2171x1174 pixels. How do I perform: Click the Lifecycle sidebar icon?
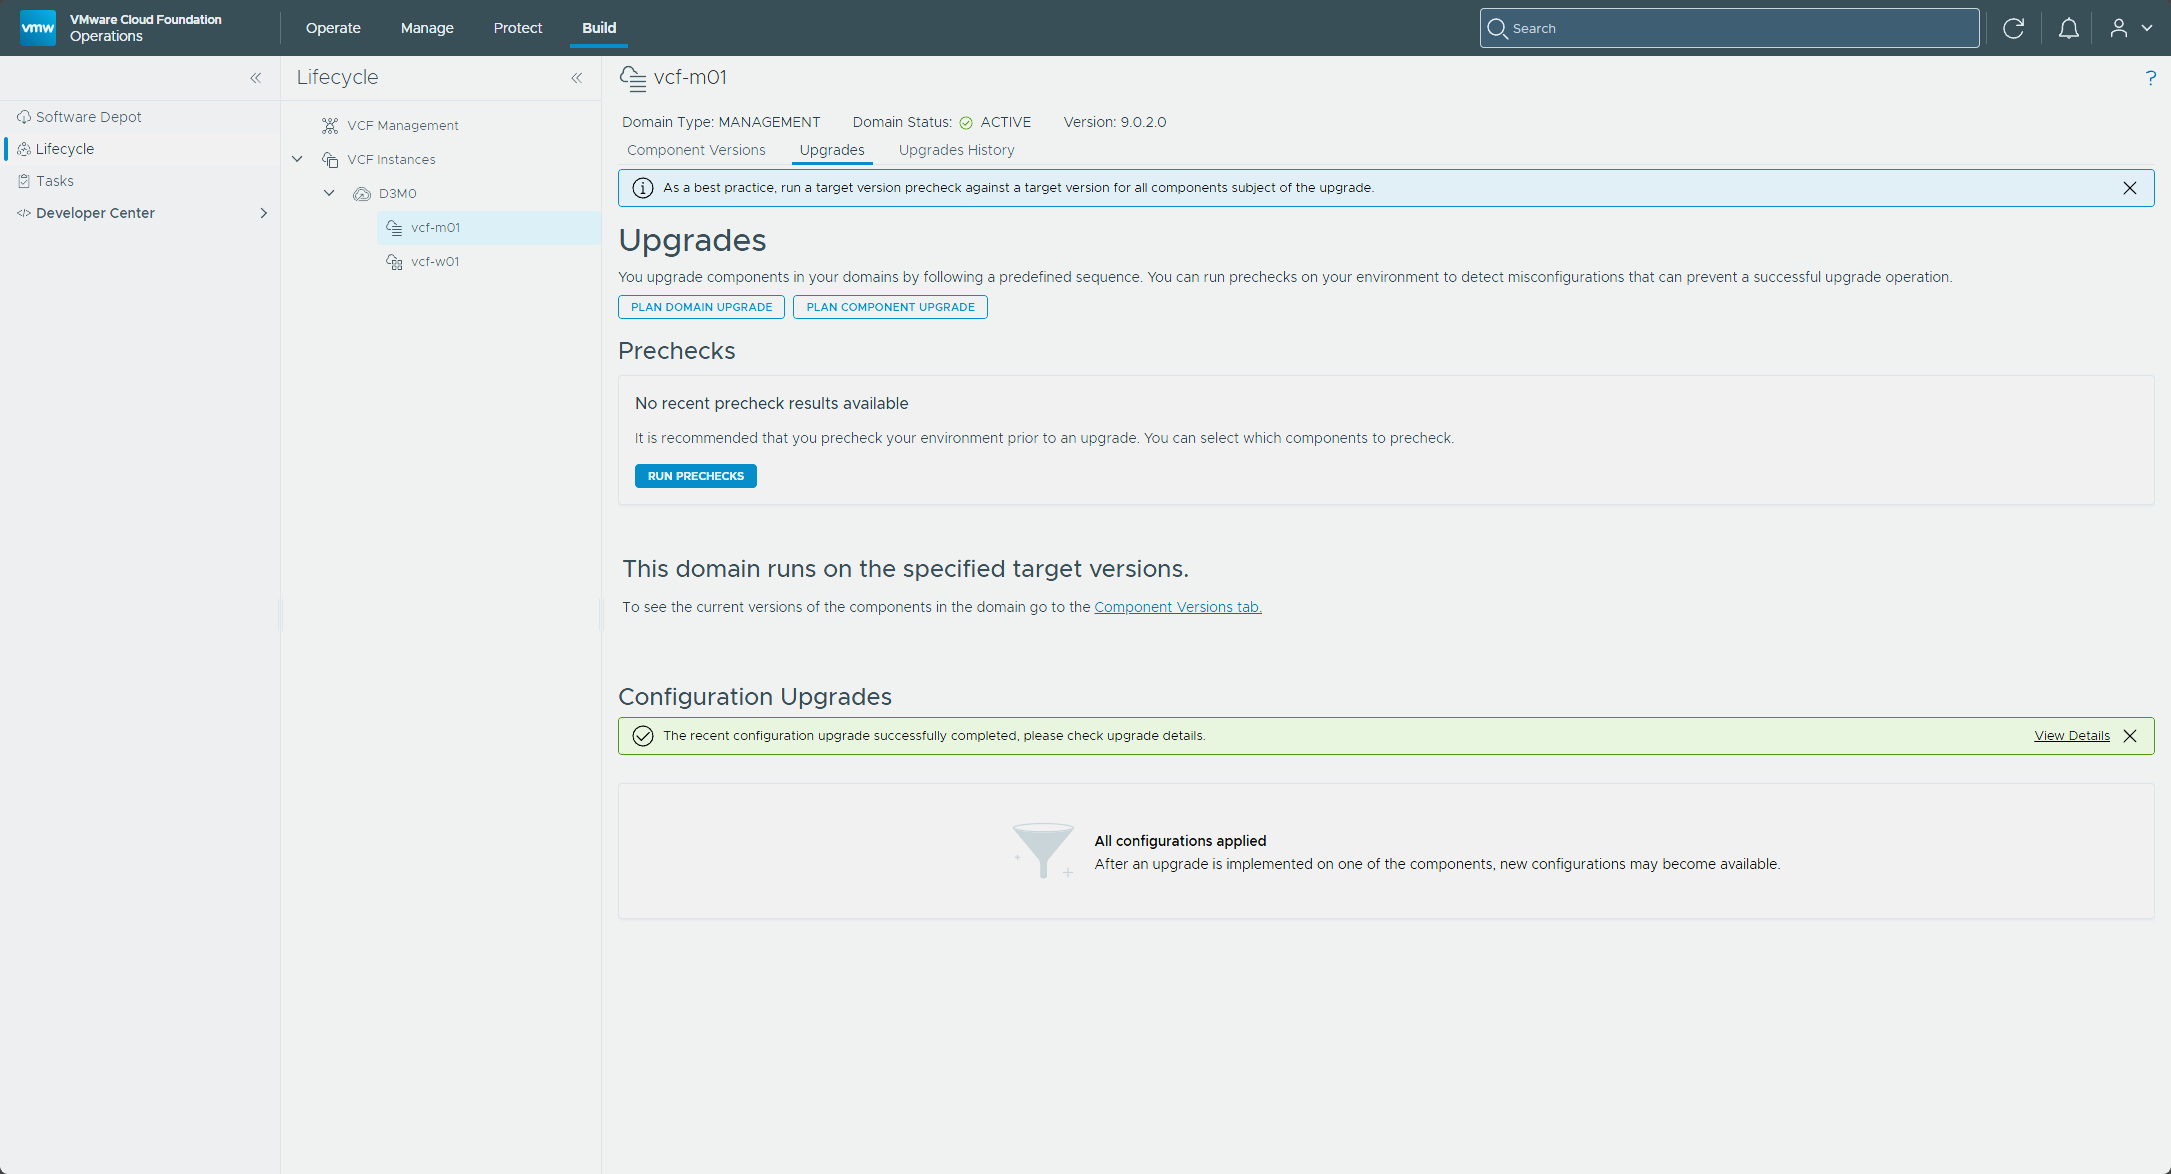coord(24,149)
